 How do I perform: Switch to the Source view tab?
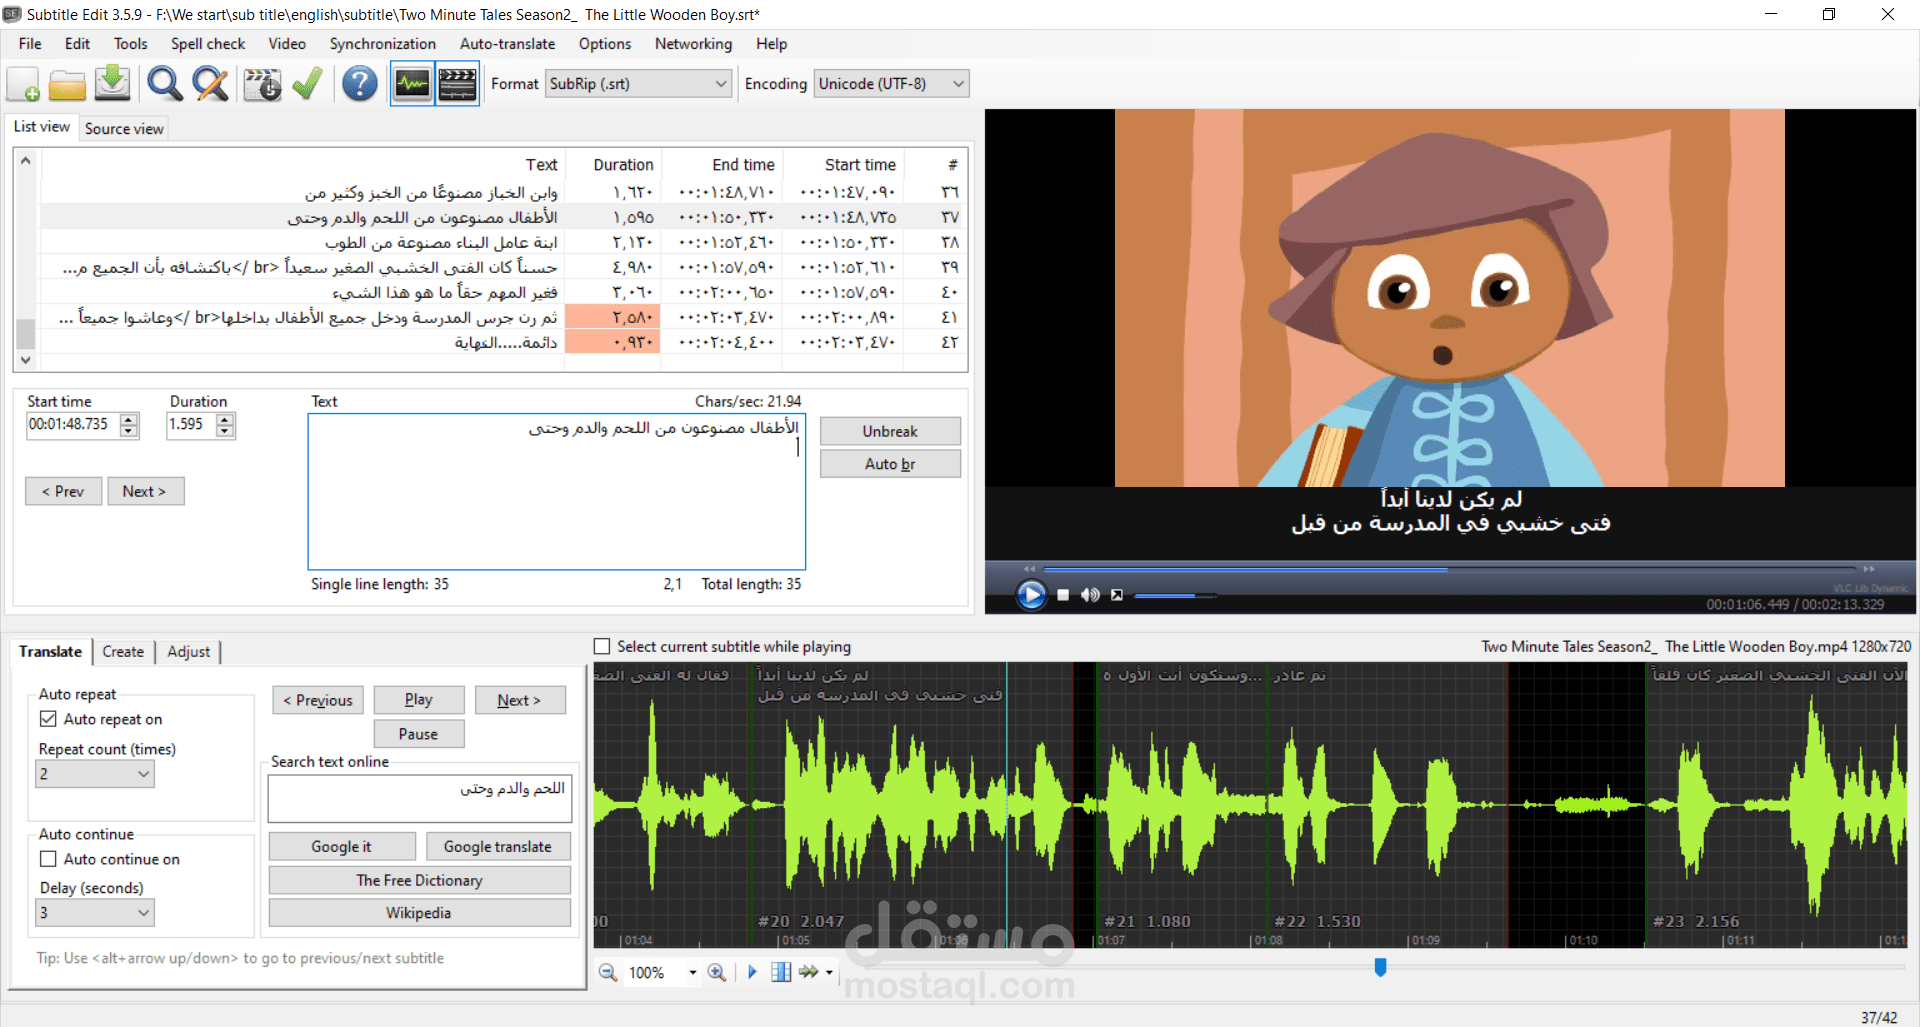coord(124,128)
